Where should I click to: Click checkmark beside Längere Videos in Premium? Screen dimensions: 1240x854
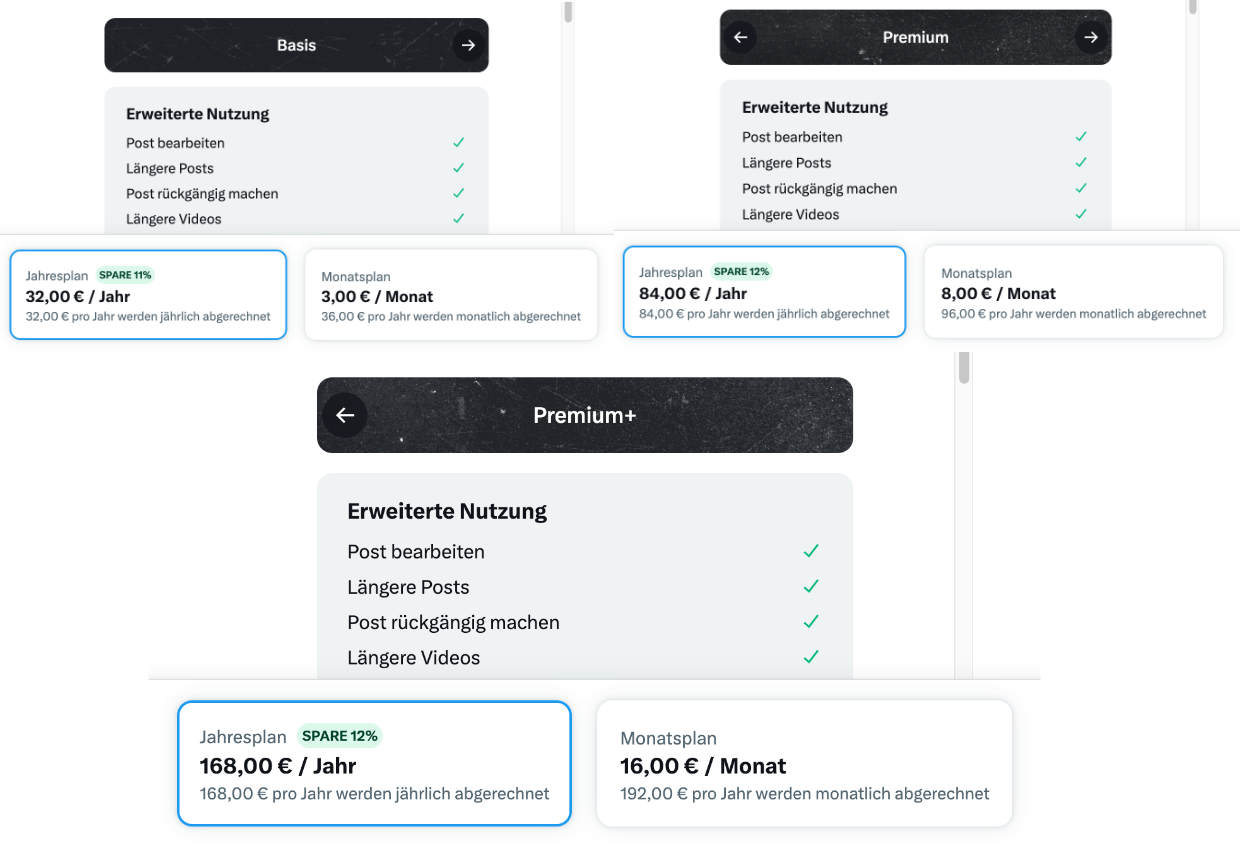tap(1081, 214)
